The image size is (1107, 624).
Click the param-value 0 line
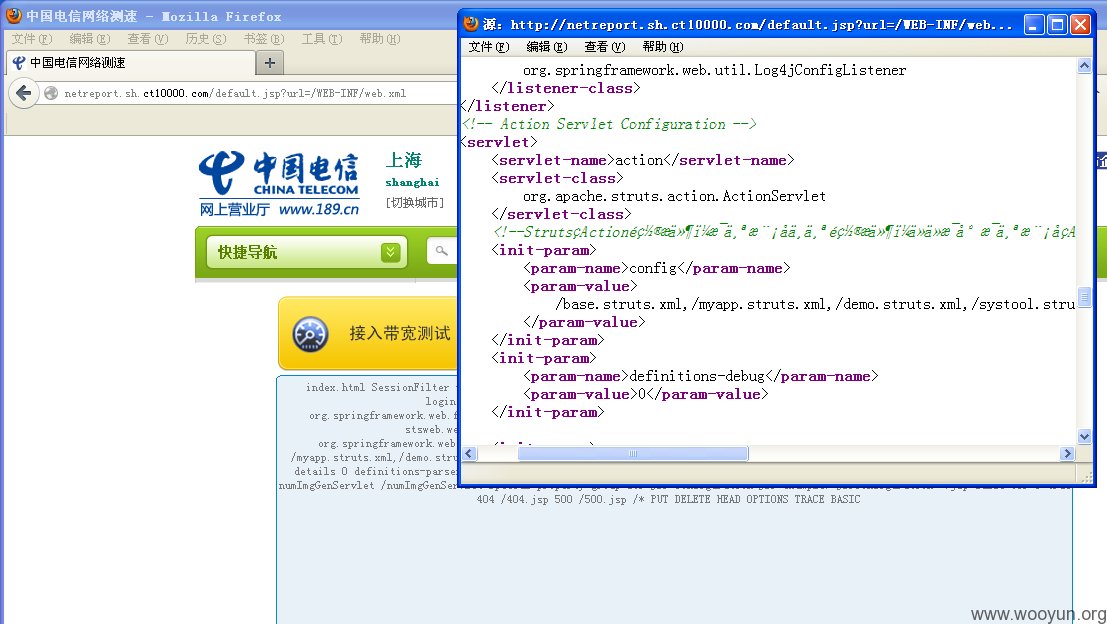click(x=645, y=395)
